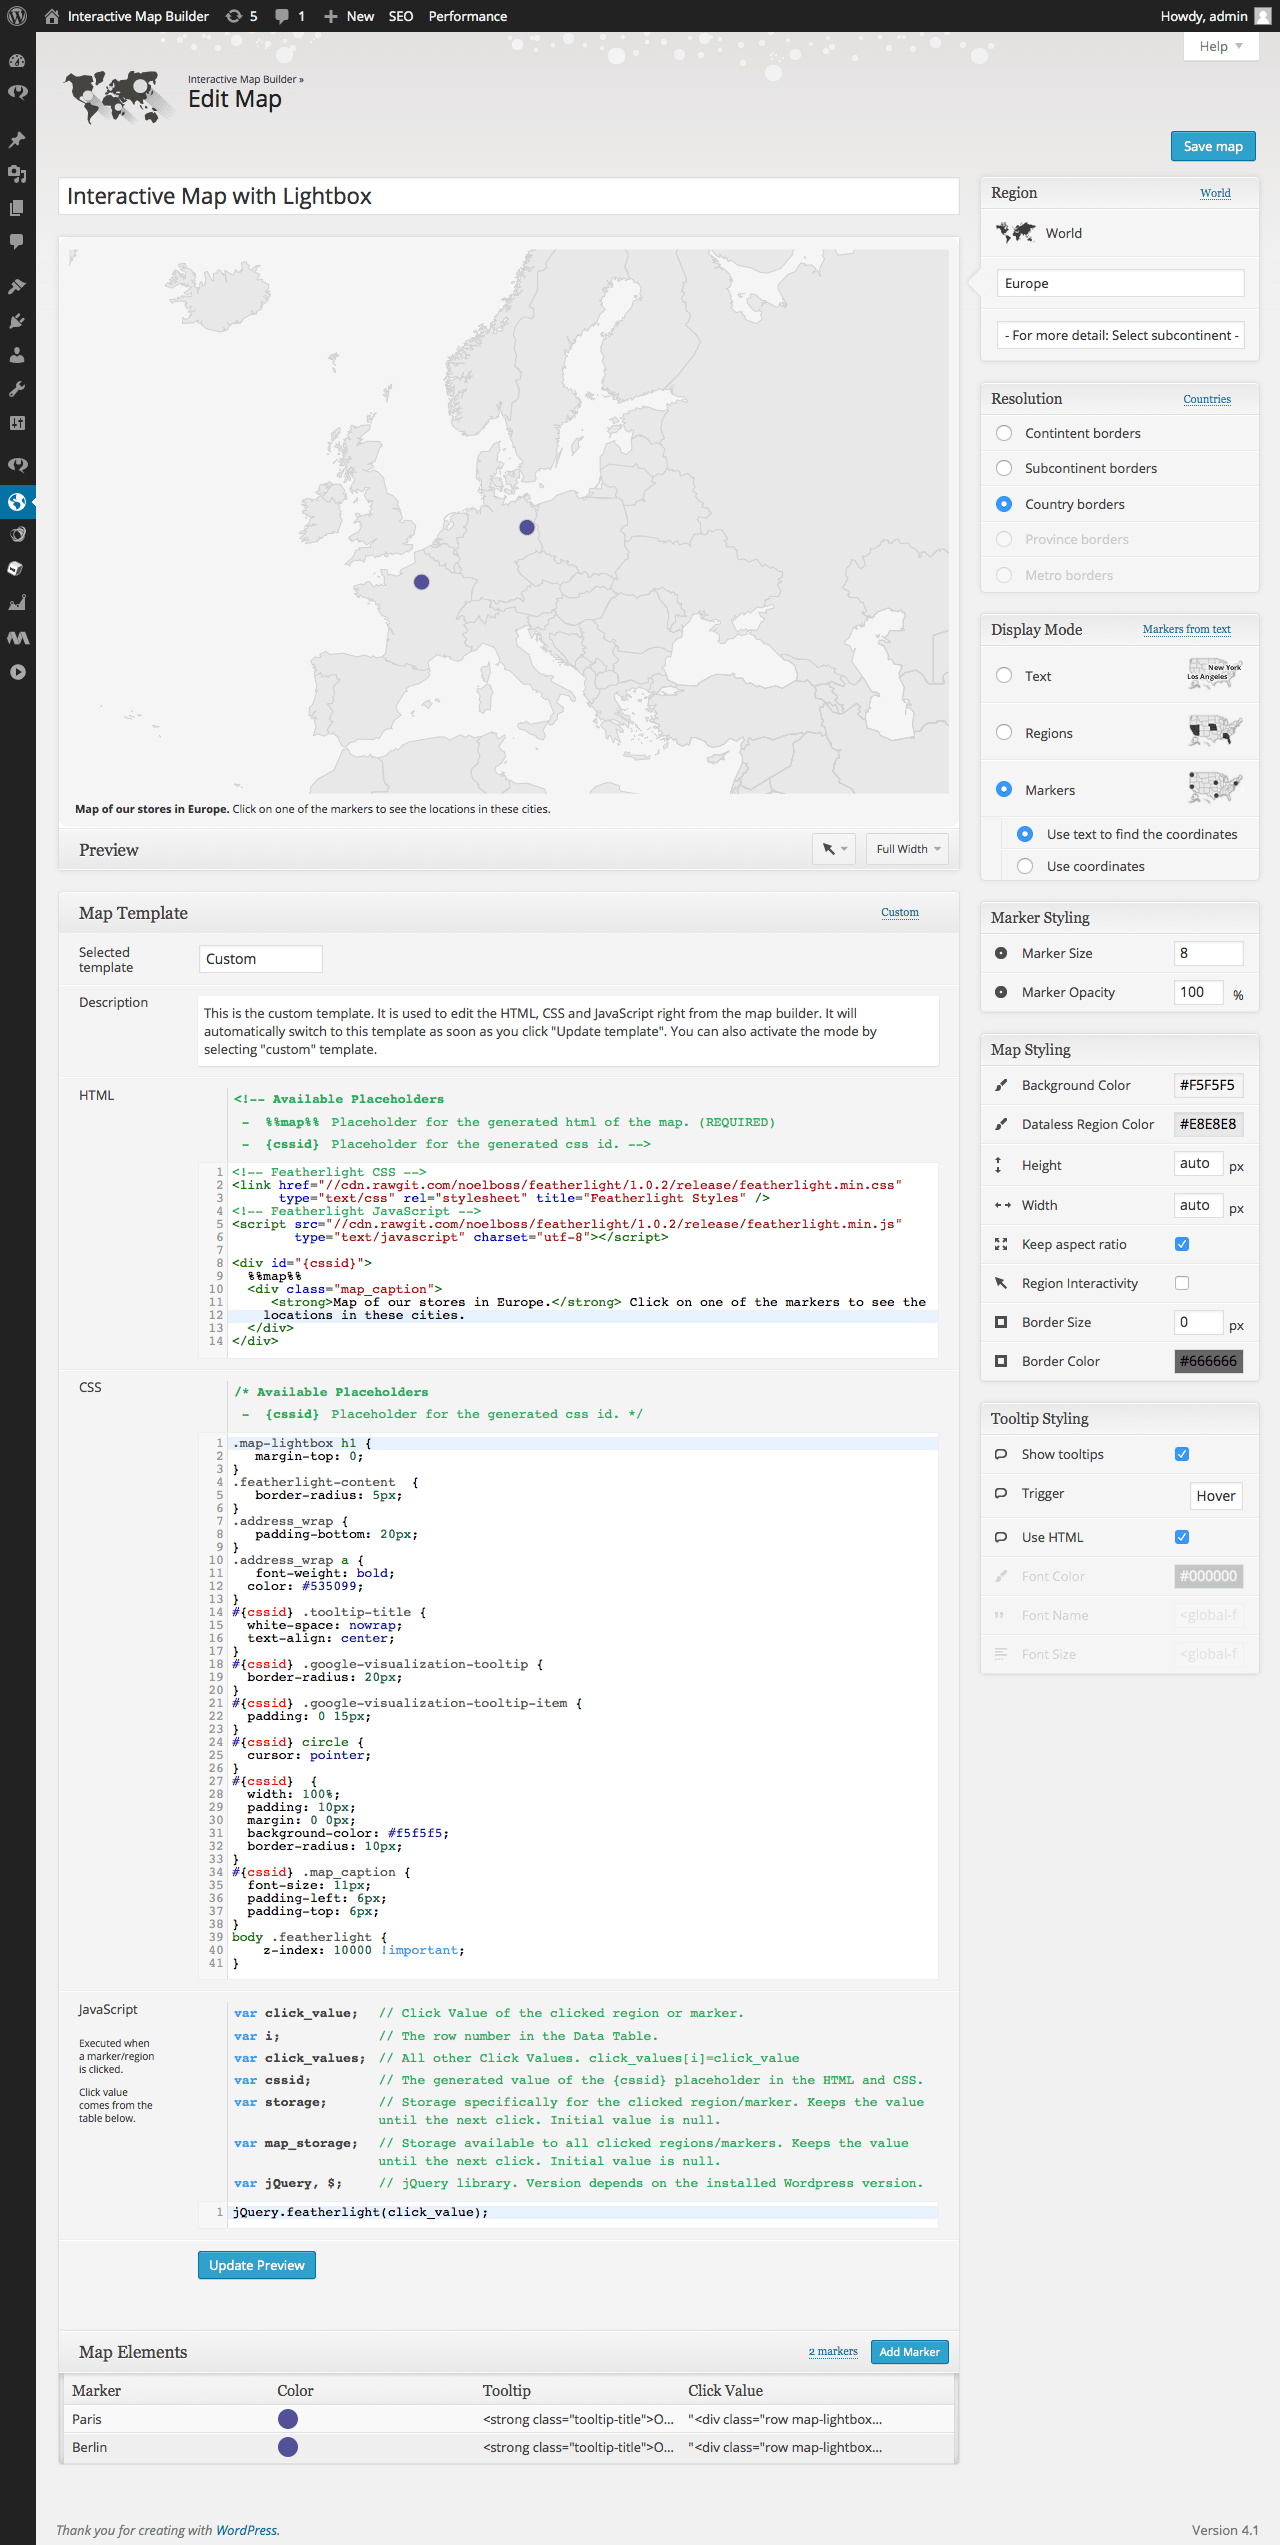This screenshot has width=1280, height=2545.
Task: Click the highlighted globe icon in the sidebar
Action: [x=17, y=501]
